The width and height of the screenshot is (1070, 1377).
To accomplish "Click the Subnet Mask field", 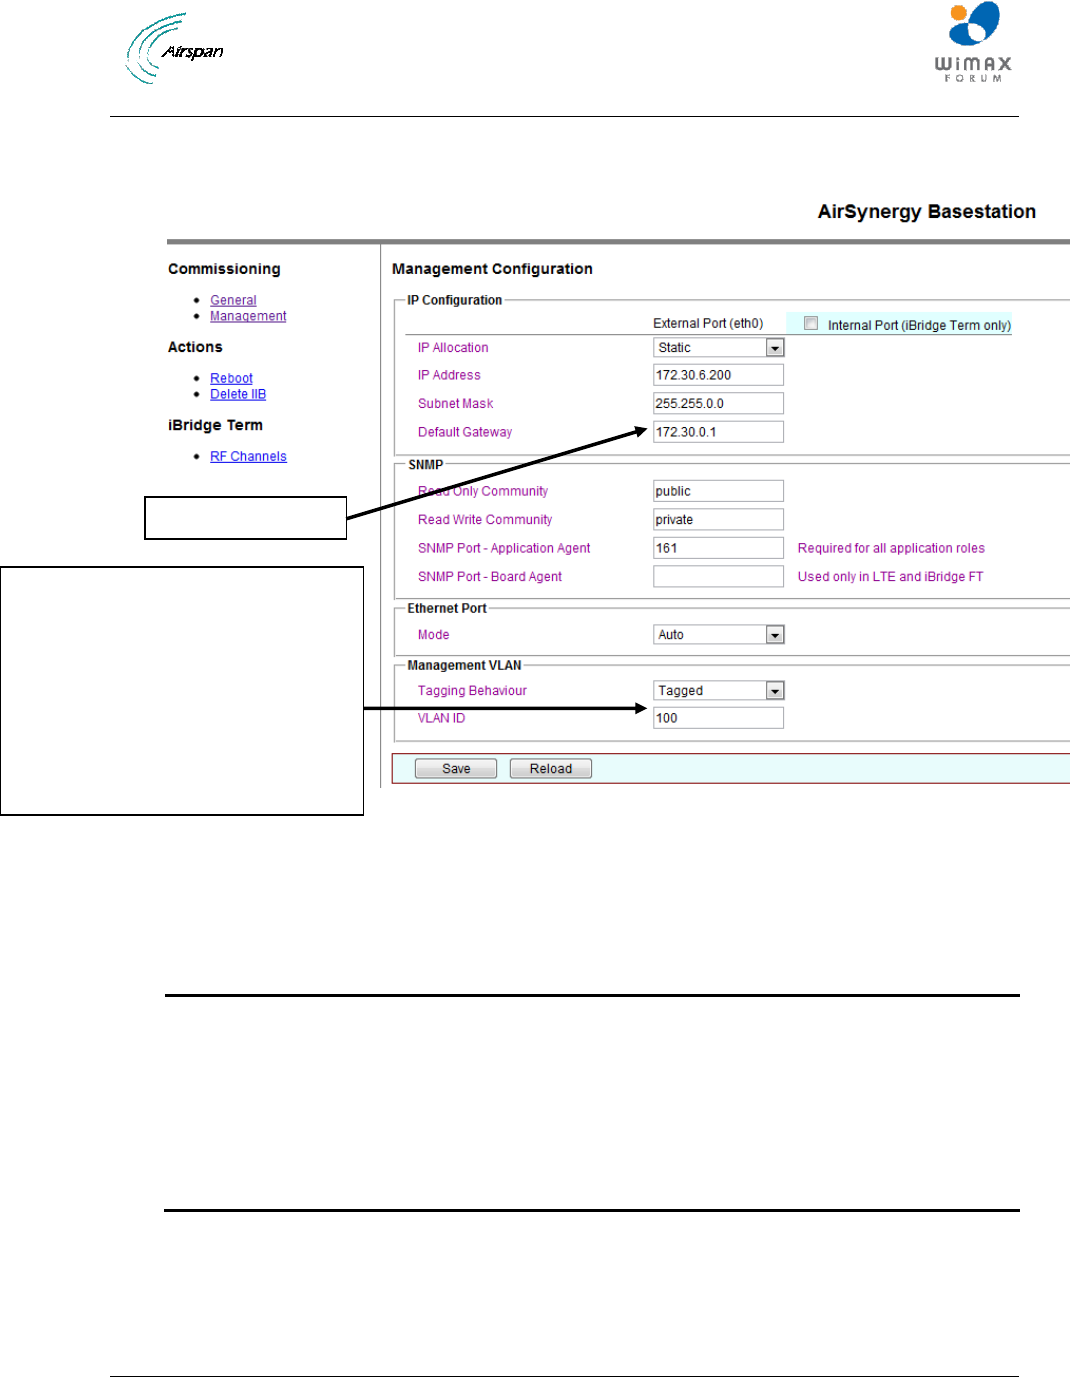I will pyautogui.click(x=718, y=403).
